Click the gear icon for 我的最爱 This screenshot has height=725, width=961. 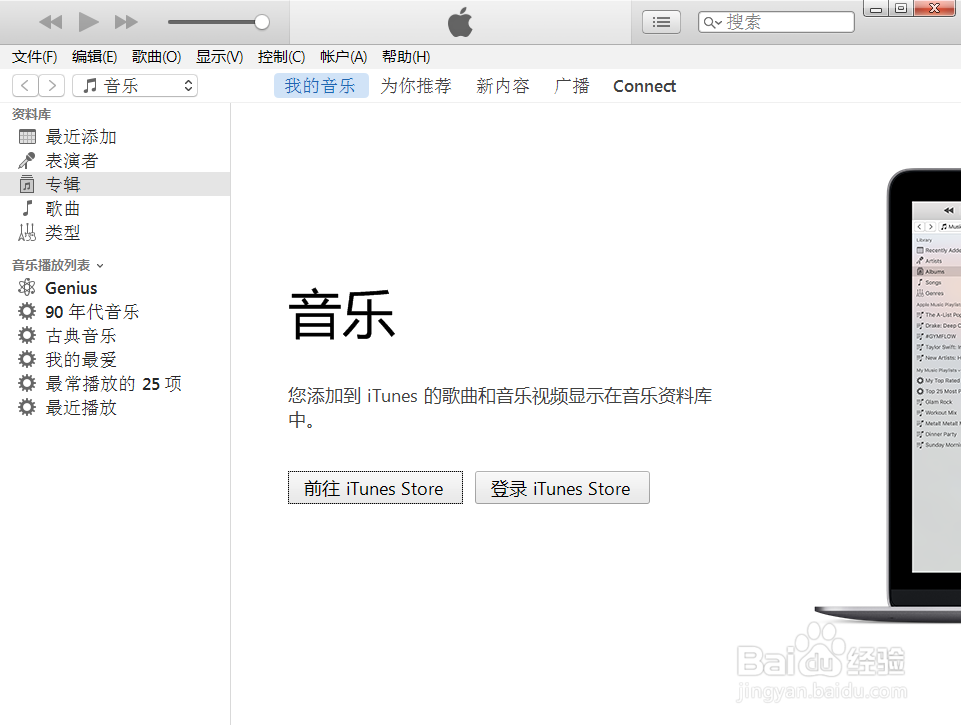pyautogui.click(x=27, y=359)
